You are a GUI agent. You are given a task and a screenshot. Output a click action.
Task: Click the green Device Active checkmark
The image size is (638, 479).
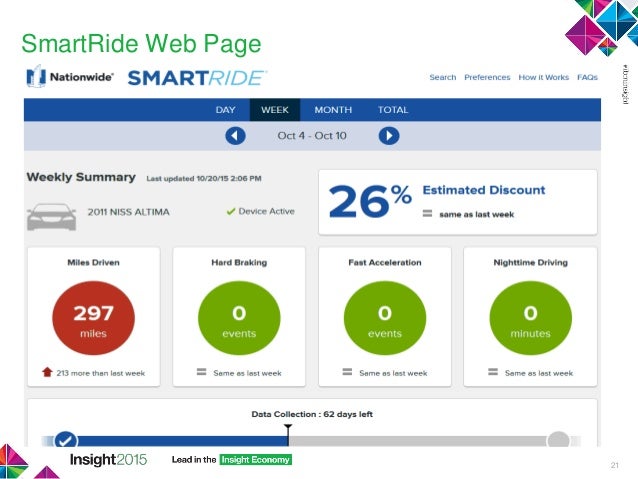point(231,211)
